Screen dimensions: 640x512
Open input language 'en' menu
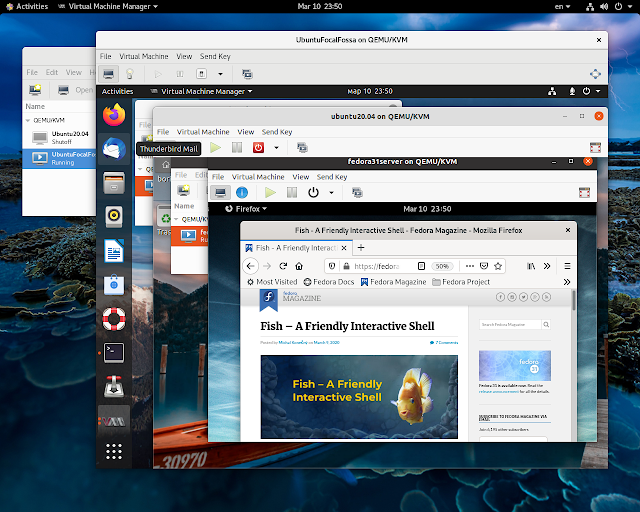coord(562,6)
